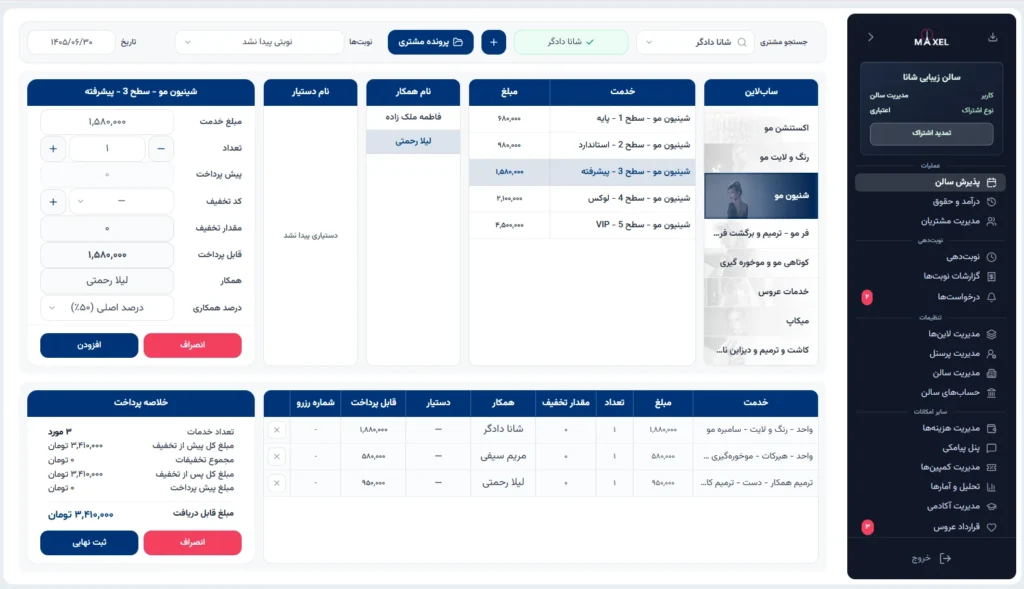Increase تعداد with the plus button
The width and height of the screenshot is (1024, 589).
[54, 148]
